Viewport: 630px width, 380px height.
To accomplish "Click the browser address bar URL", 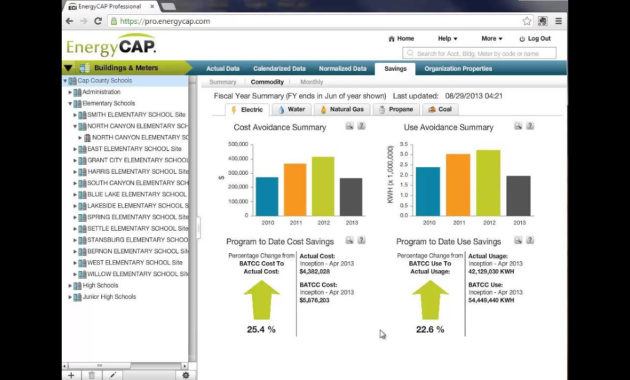I will (x=165, y=21).
